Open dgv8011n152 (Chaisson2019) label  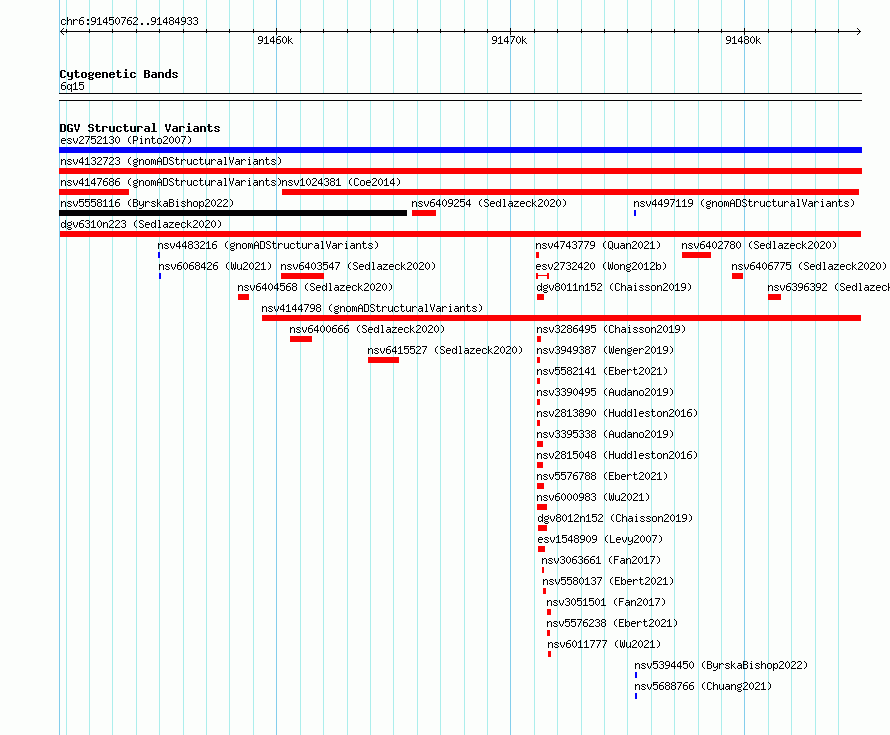[x=614, y=287]
